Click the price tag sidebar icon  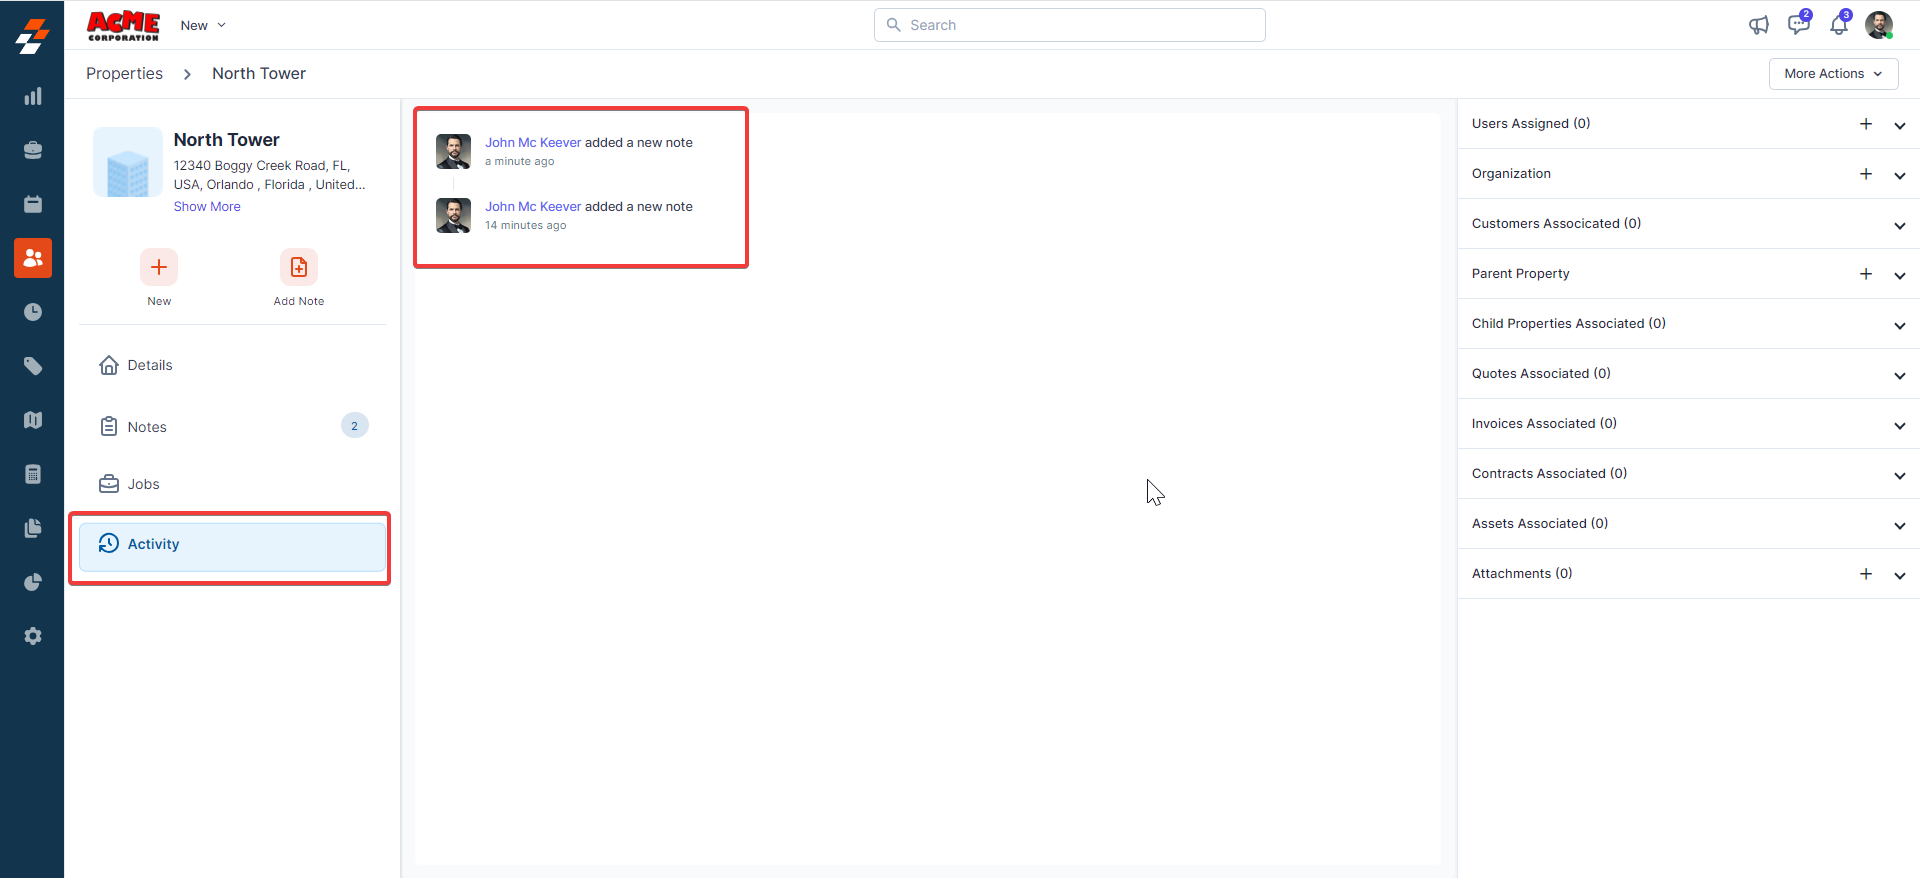(x=33, y=366)
